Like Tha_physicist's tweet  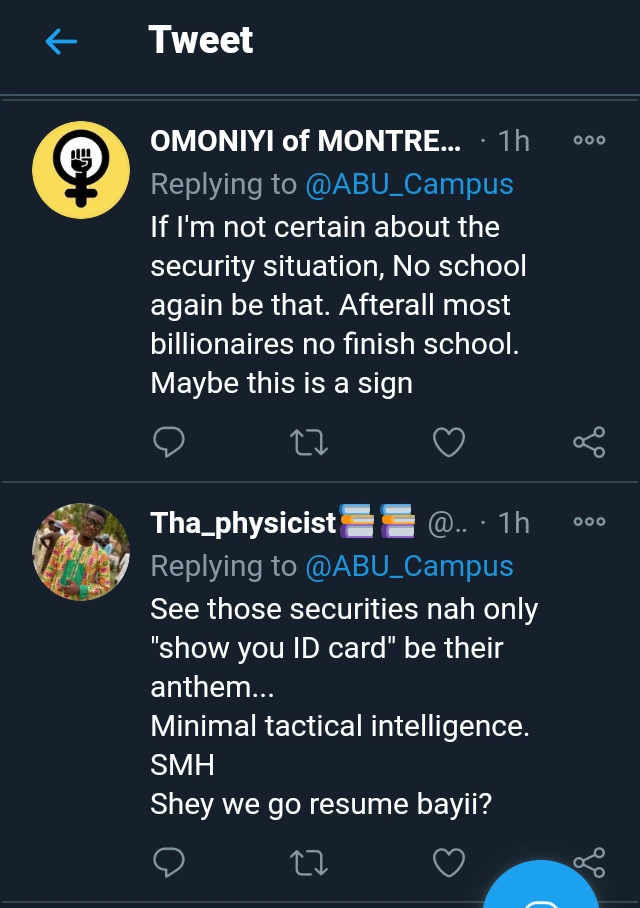coord(449,862)
